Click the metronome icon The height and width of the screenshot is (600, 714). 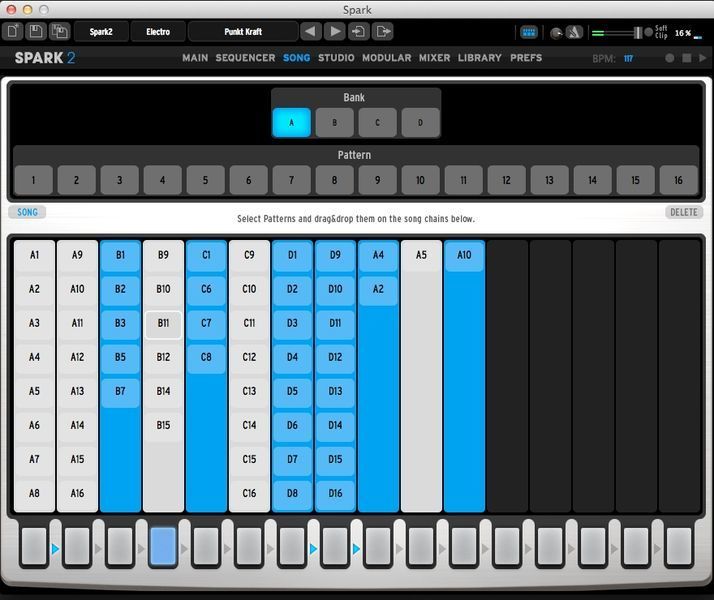tap(574, 32)
